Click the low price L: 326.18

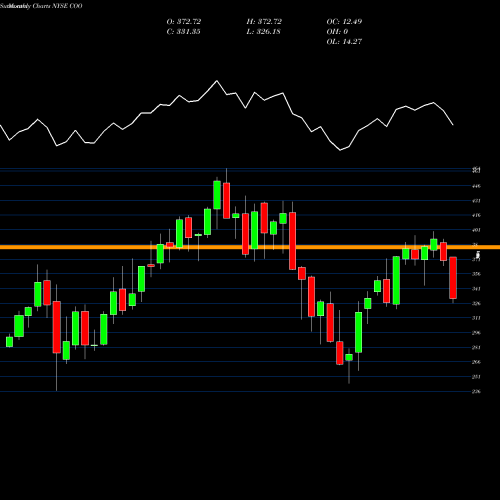click(263, 31)
